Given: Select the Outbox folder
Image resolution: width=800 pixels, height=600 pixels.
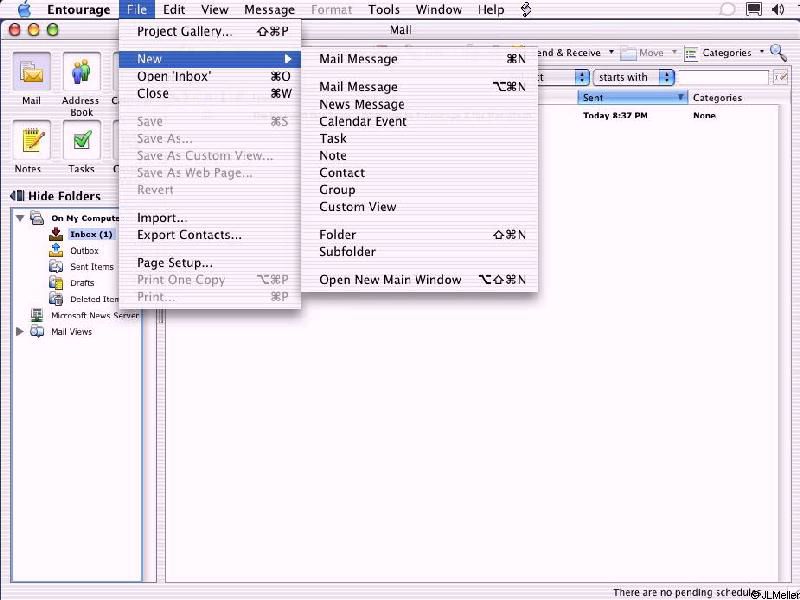Looking at the screenshot, I should click(x=84, y=251).
